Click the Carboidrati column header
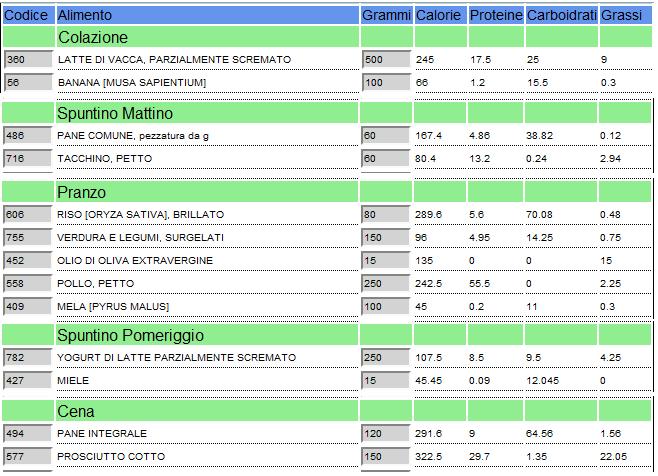The image size is (658, 476). pos(562,15)
